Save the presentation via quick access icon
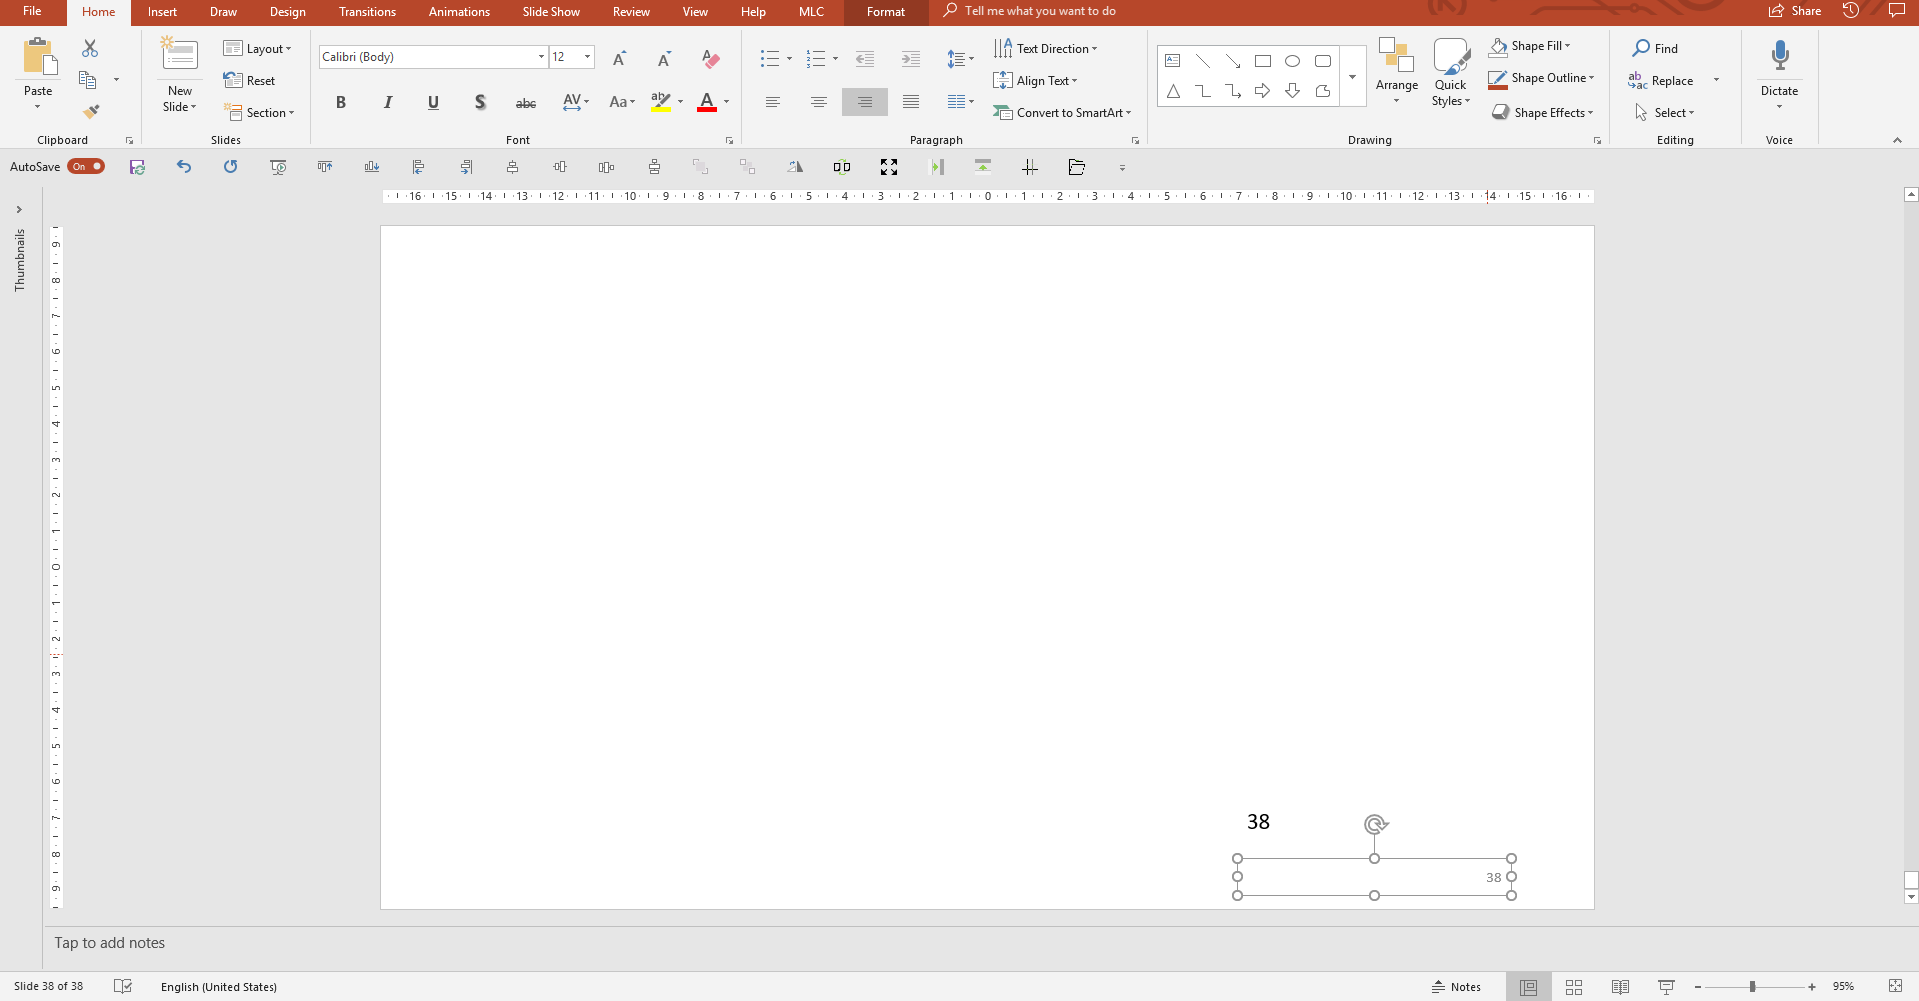This screenshot has width=1919, height=1001. tap(137, 167)
